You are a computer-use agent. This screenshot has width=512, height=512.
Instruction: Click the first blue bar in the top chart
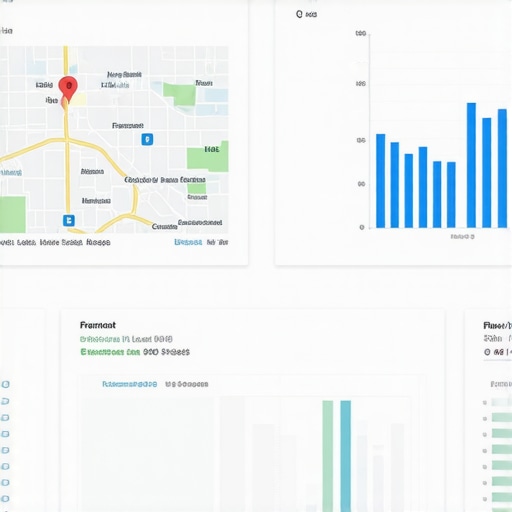tap(381, 181)
